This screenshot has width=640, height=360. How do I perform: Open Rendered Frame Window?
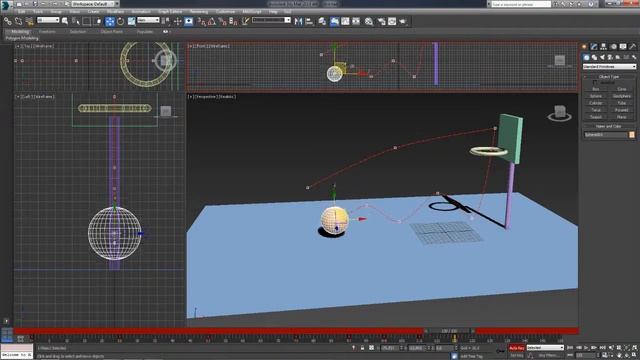point(392,21)
